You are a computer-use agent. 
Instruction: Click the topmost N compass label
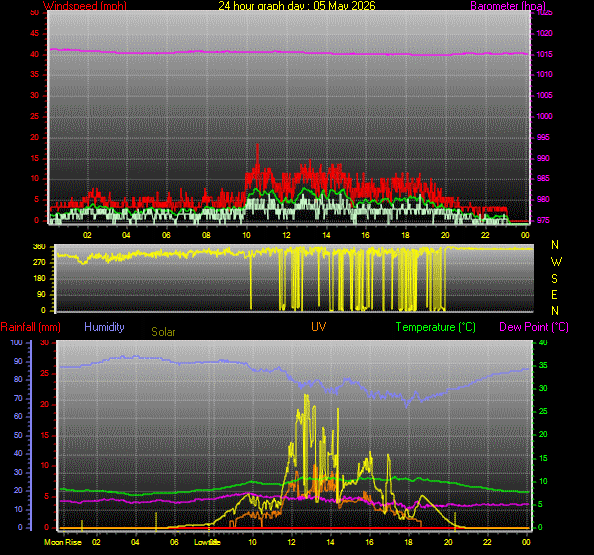(555, 245)
